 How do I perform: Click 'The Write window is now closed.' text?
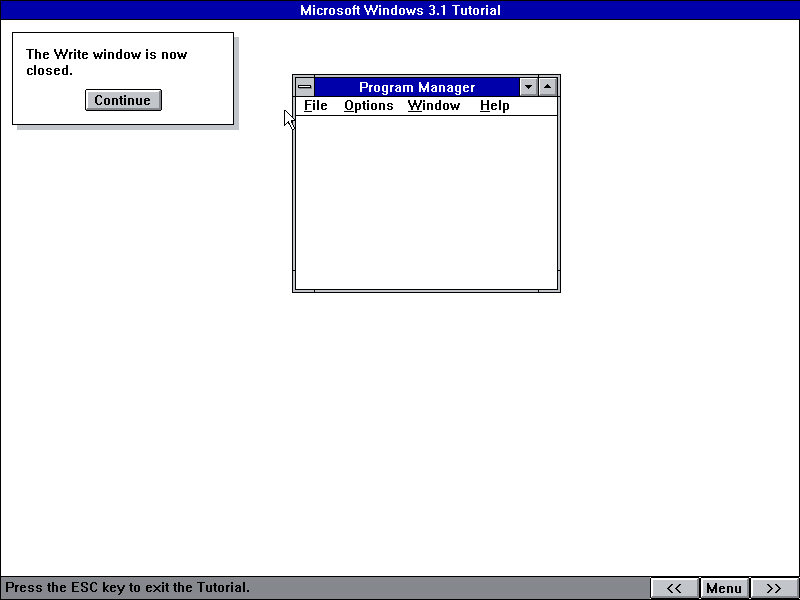point(107,62)
